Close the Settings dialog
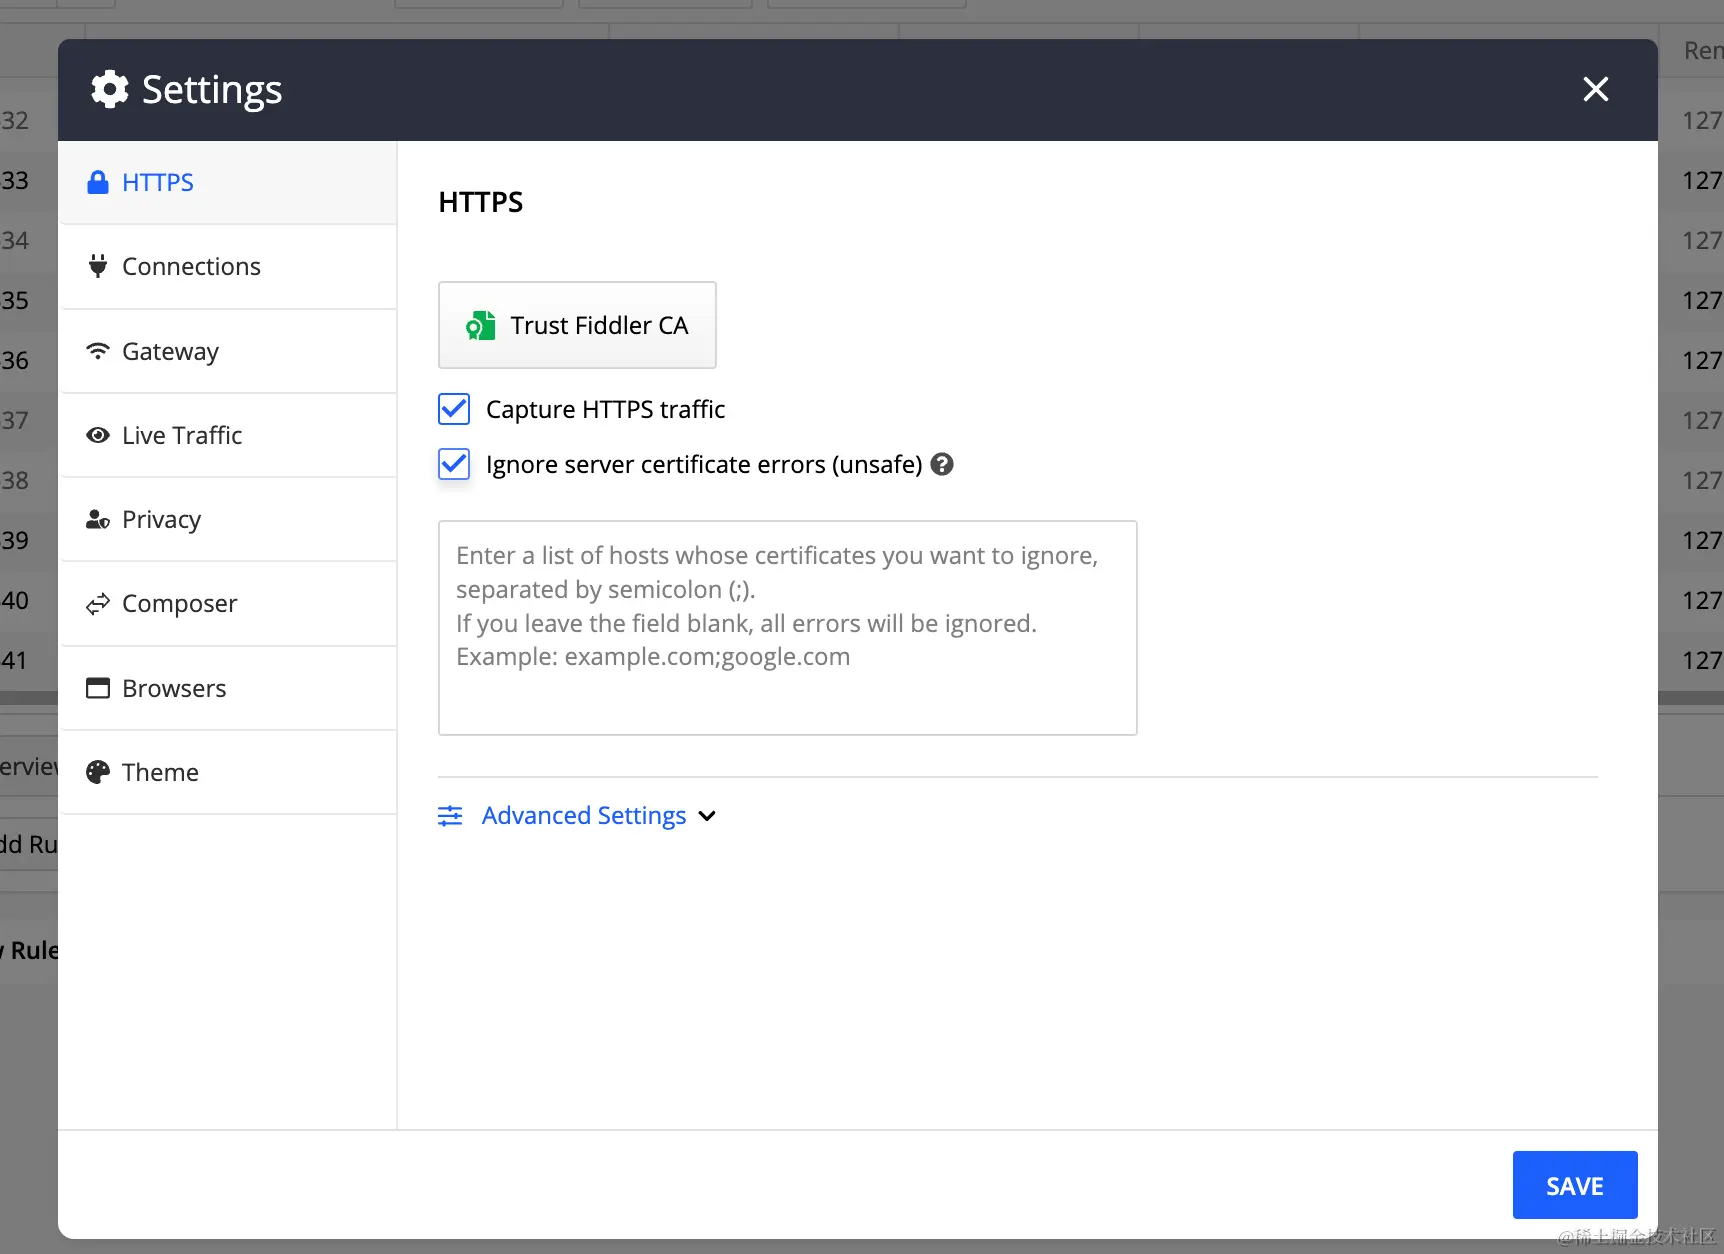The width and height of the screenshot is (1724, 1254). click(1596, 89)
